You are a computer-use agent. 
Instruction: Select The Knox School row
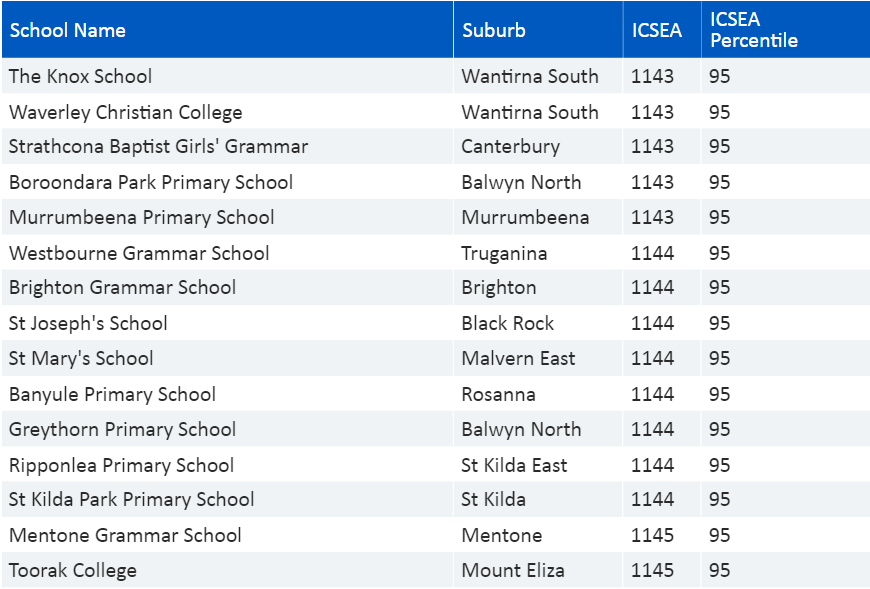click(435, 76)
